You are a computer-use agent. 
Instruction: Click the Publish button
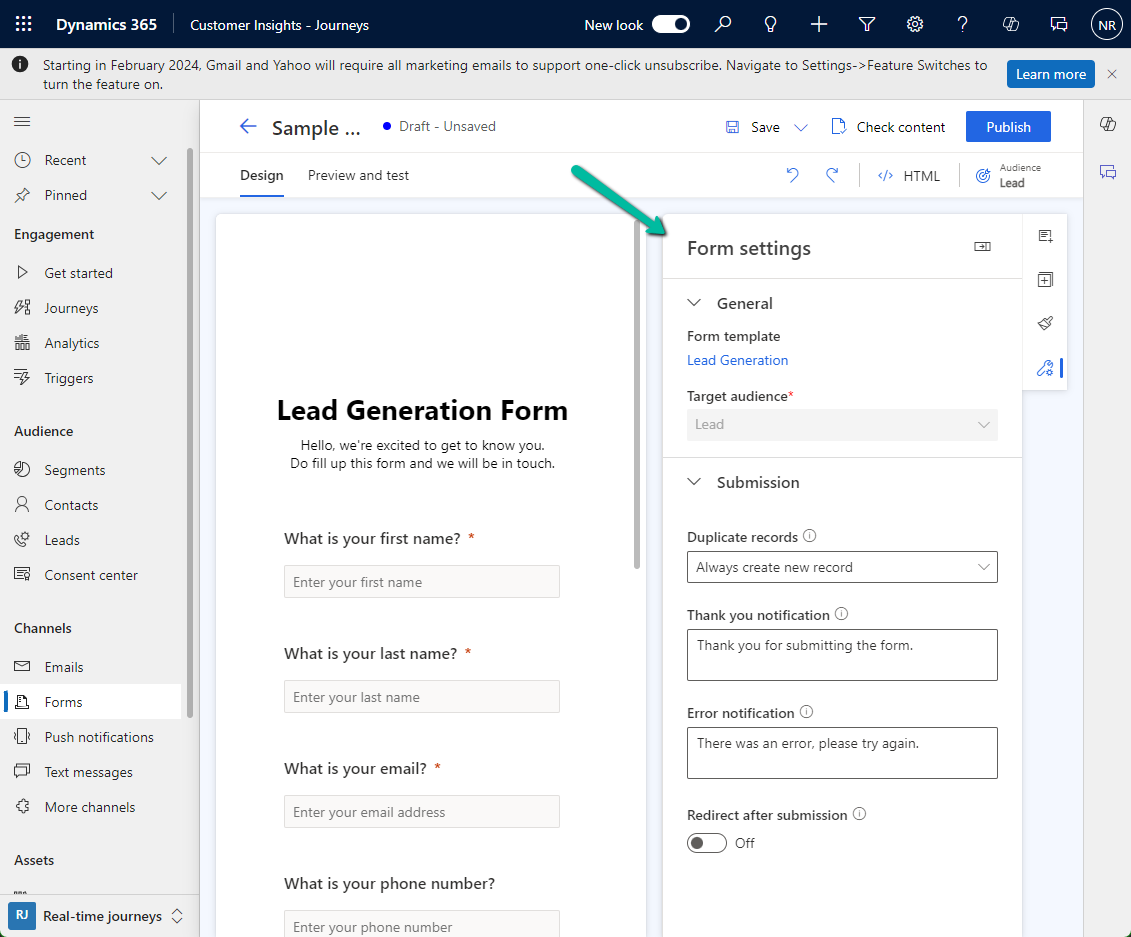[1008, 127]
